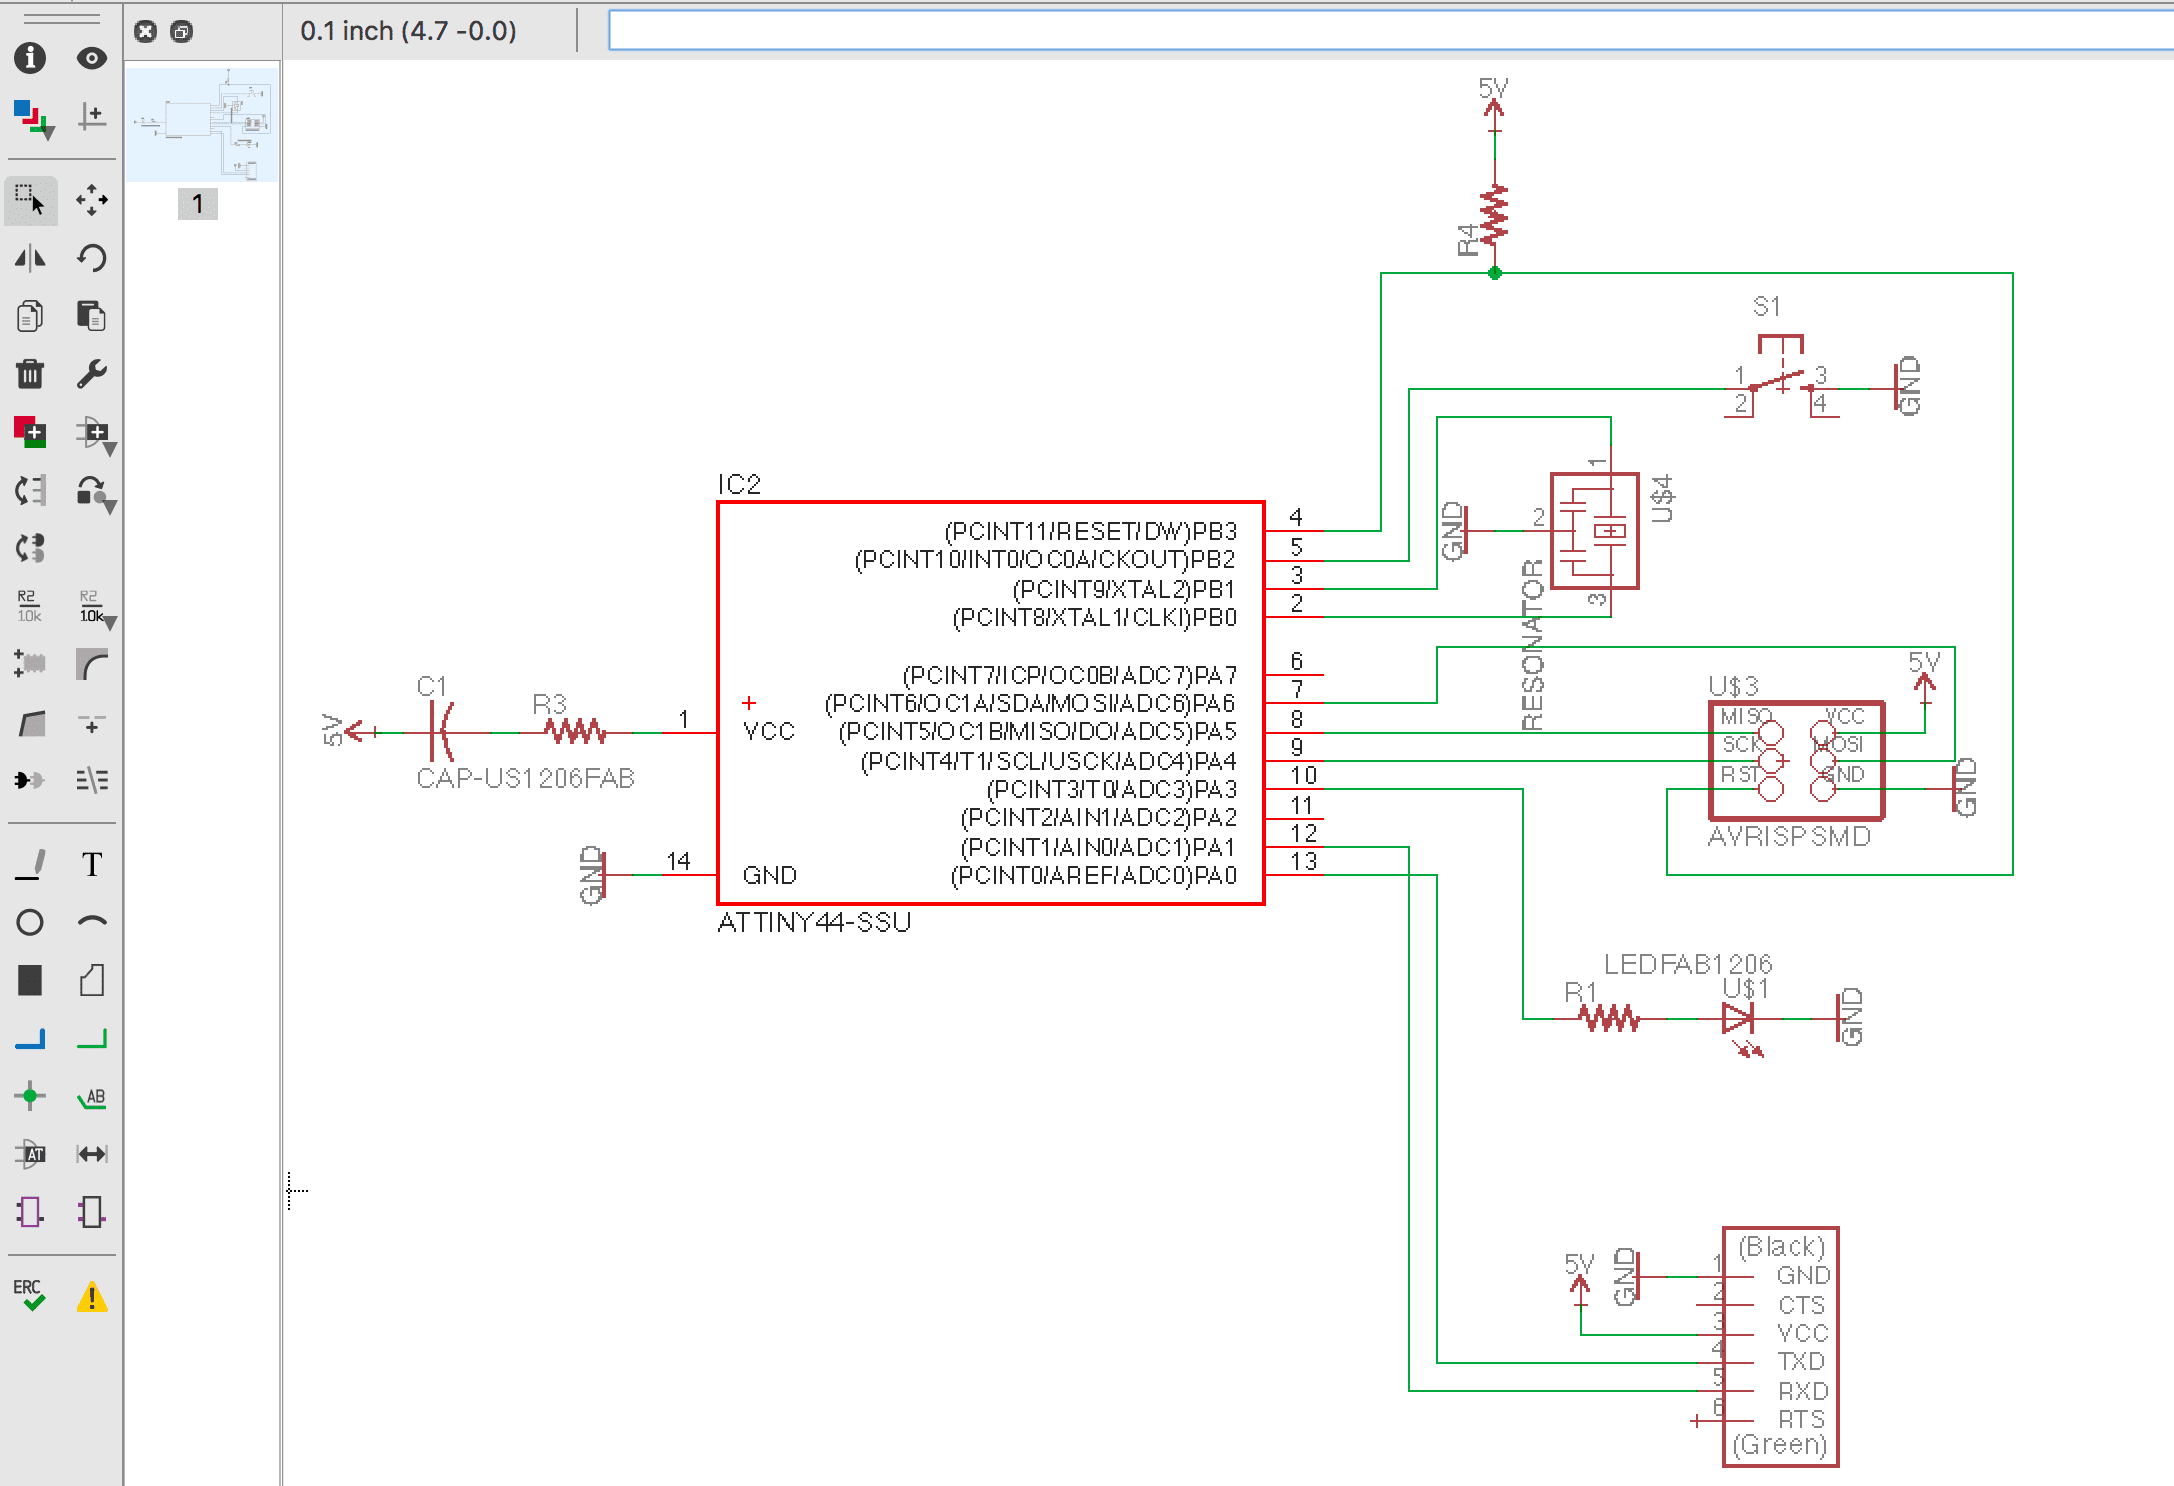The width and height of the screenshot is (2174, 1486).
Task: Select the Invoke tool
Action: (91, 724)
